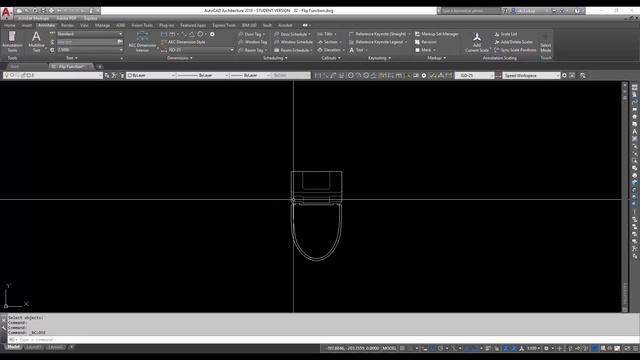Click Window Schedule

[293, 42]
